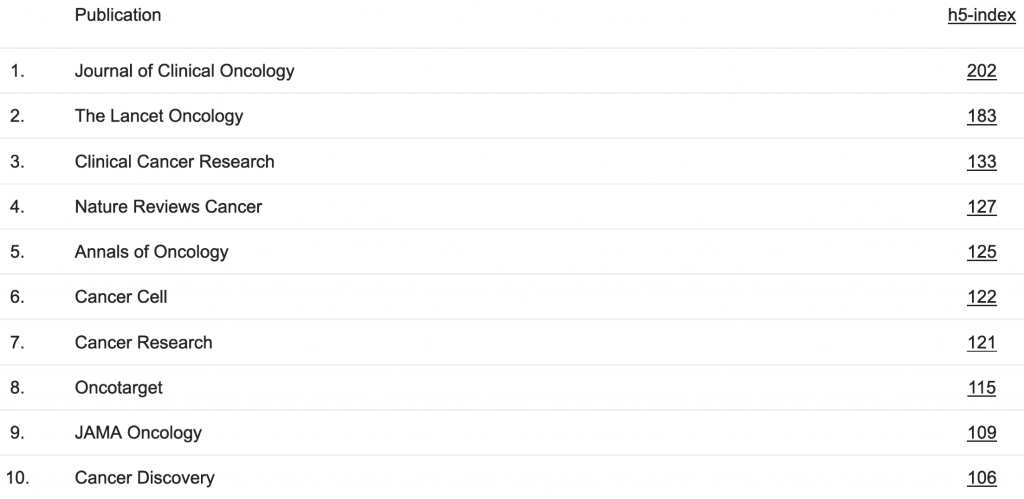
Task: Open Cancer Discovery h5-index value 106
Action: pos(981,478)
